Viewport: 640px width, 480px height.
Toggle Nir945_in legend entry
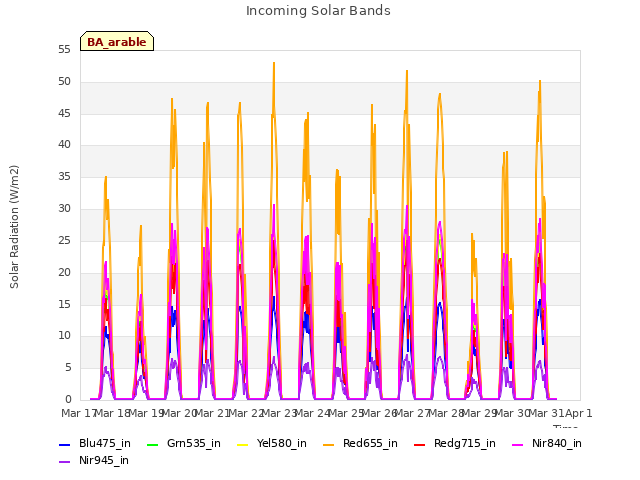[x=94, y=460]
